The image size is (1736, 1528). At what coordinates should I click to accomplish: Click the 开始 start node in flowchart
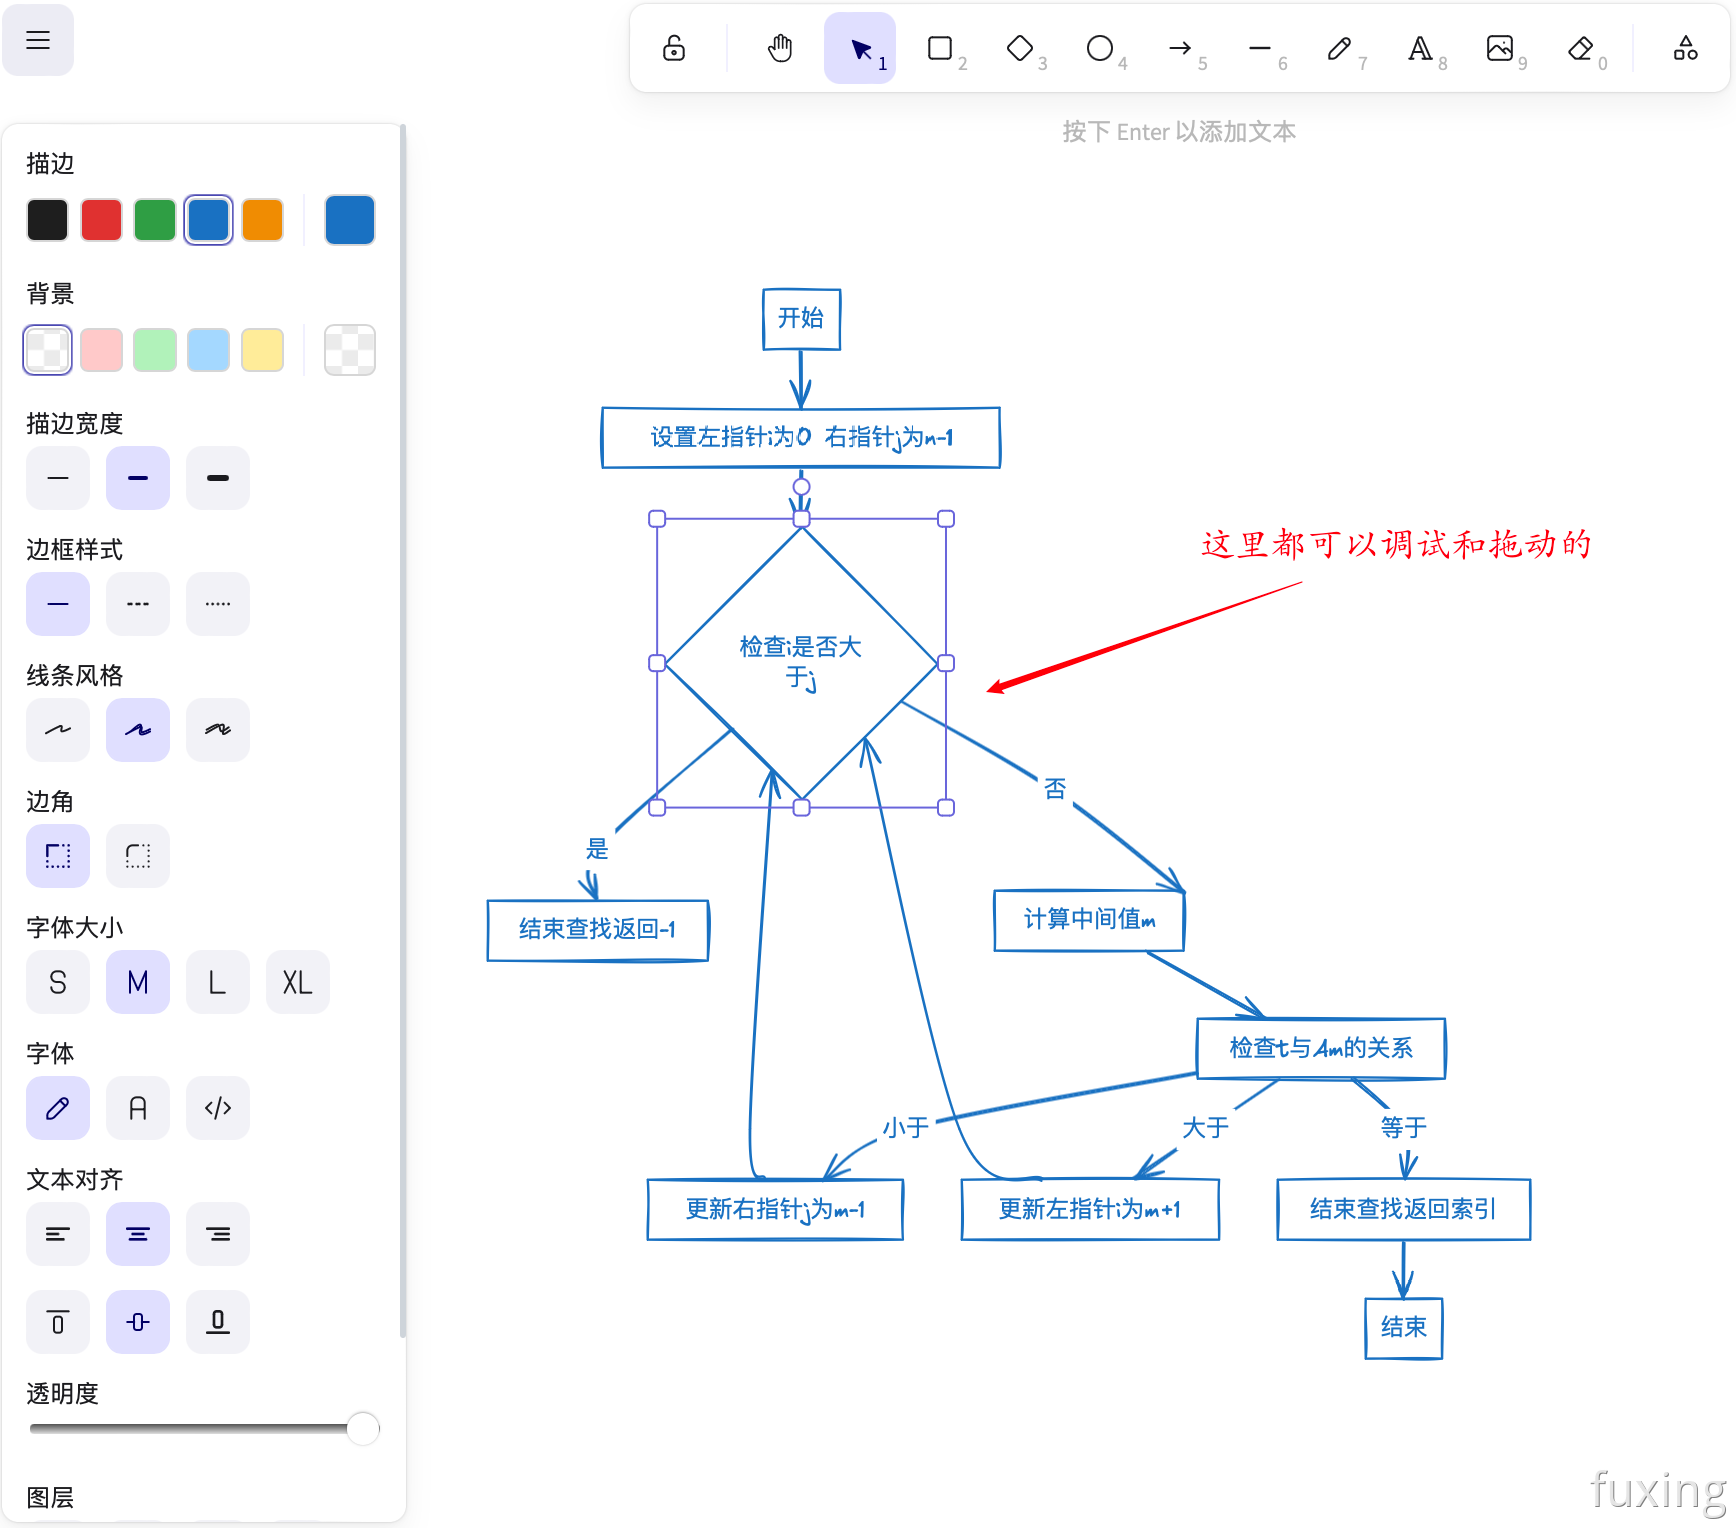801,319
